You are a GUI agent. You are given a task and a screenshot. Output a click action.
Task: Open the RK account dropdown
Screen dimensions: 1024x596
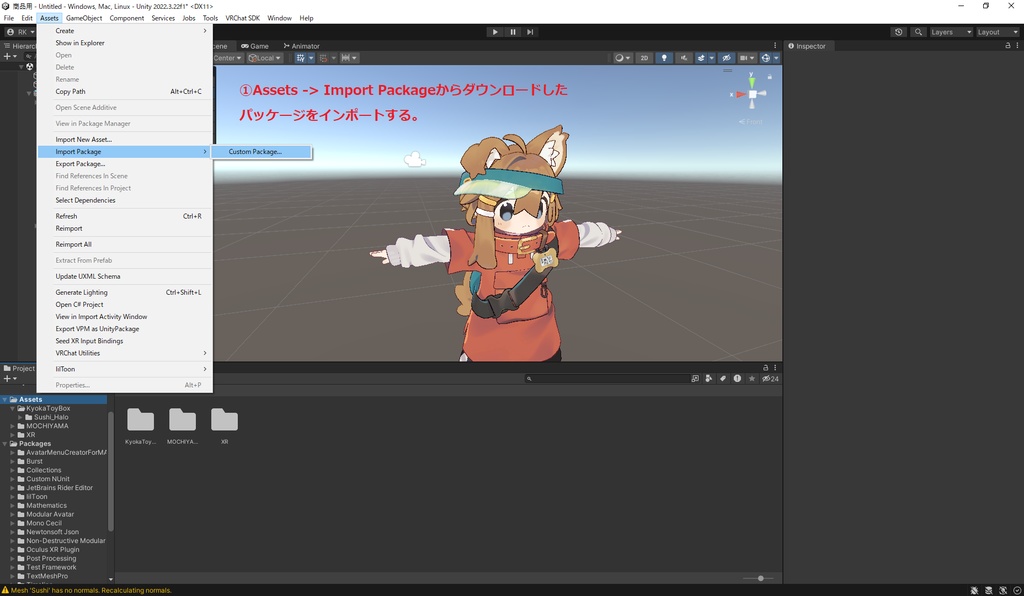pos(20,32)
